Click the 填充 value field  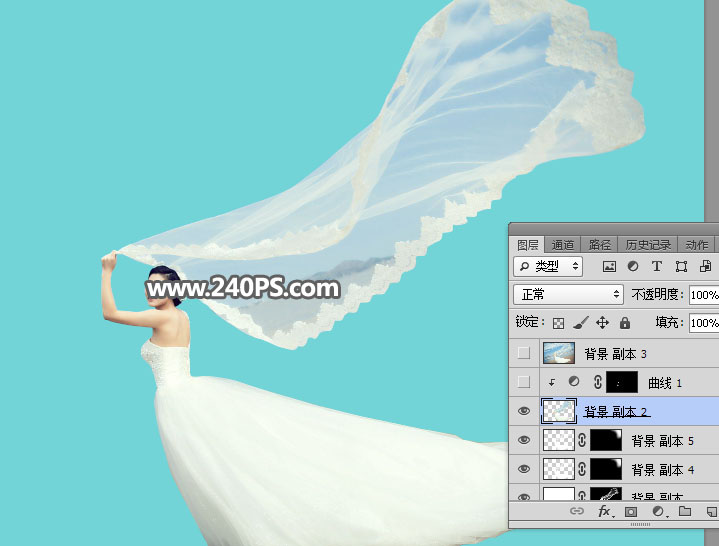coord(704,323)
